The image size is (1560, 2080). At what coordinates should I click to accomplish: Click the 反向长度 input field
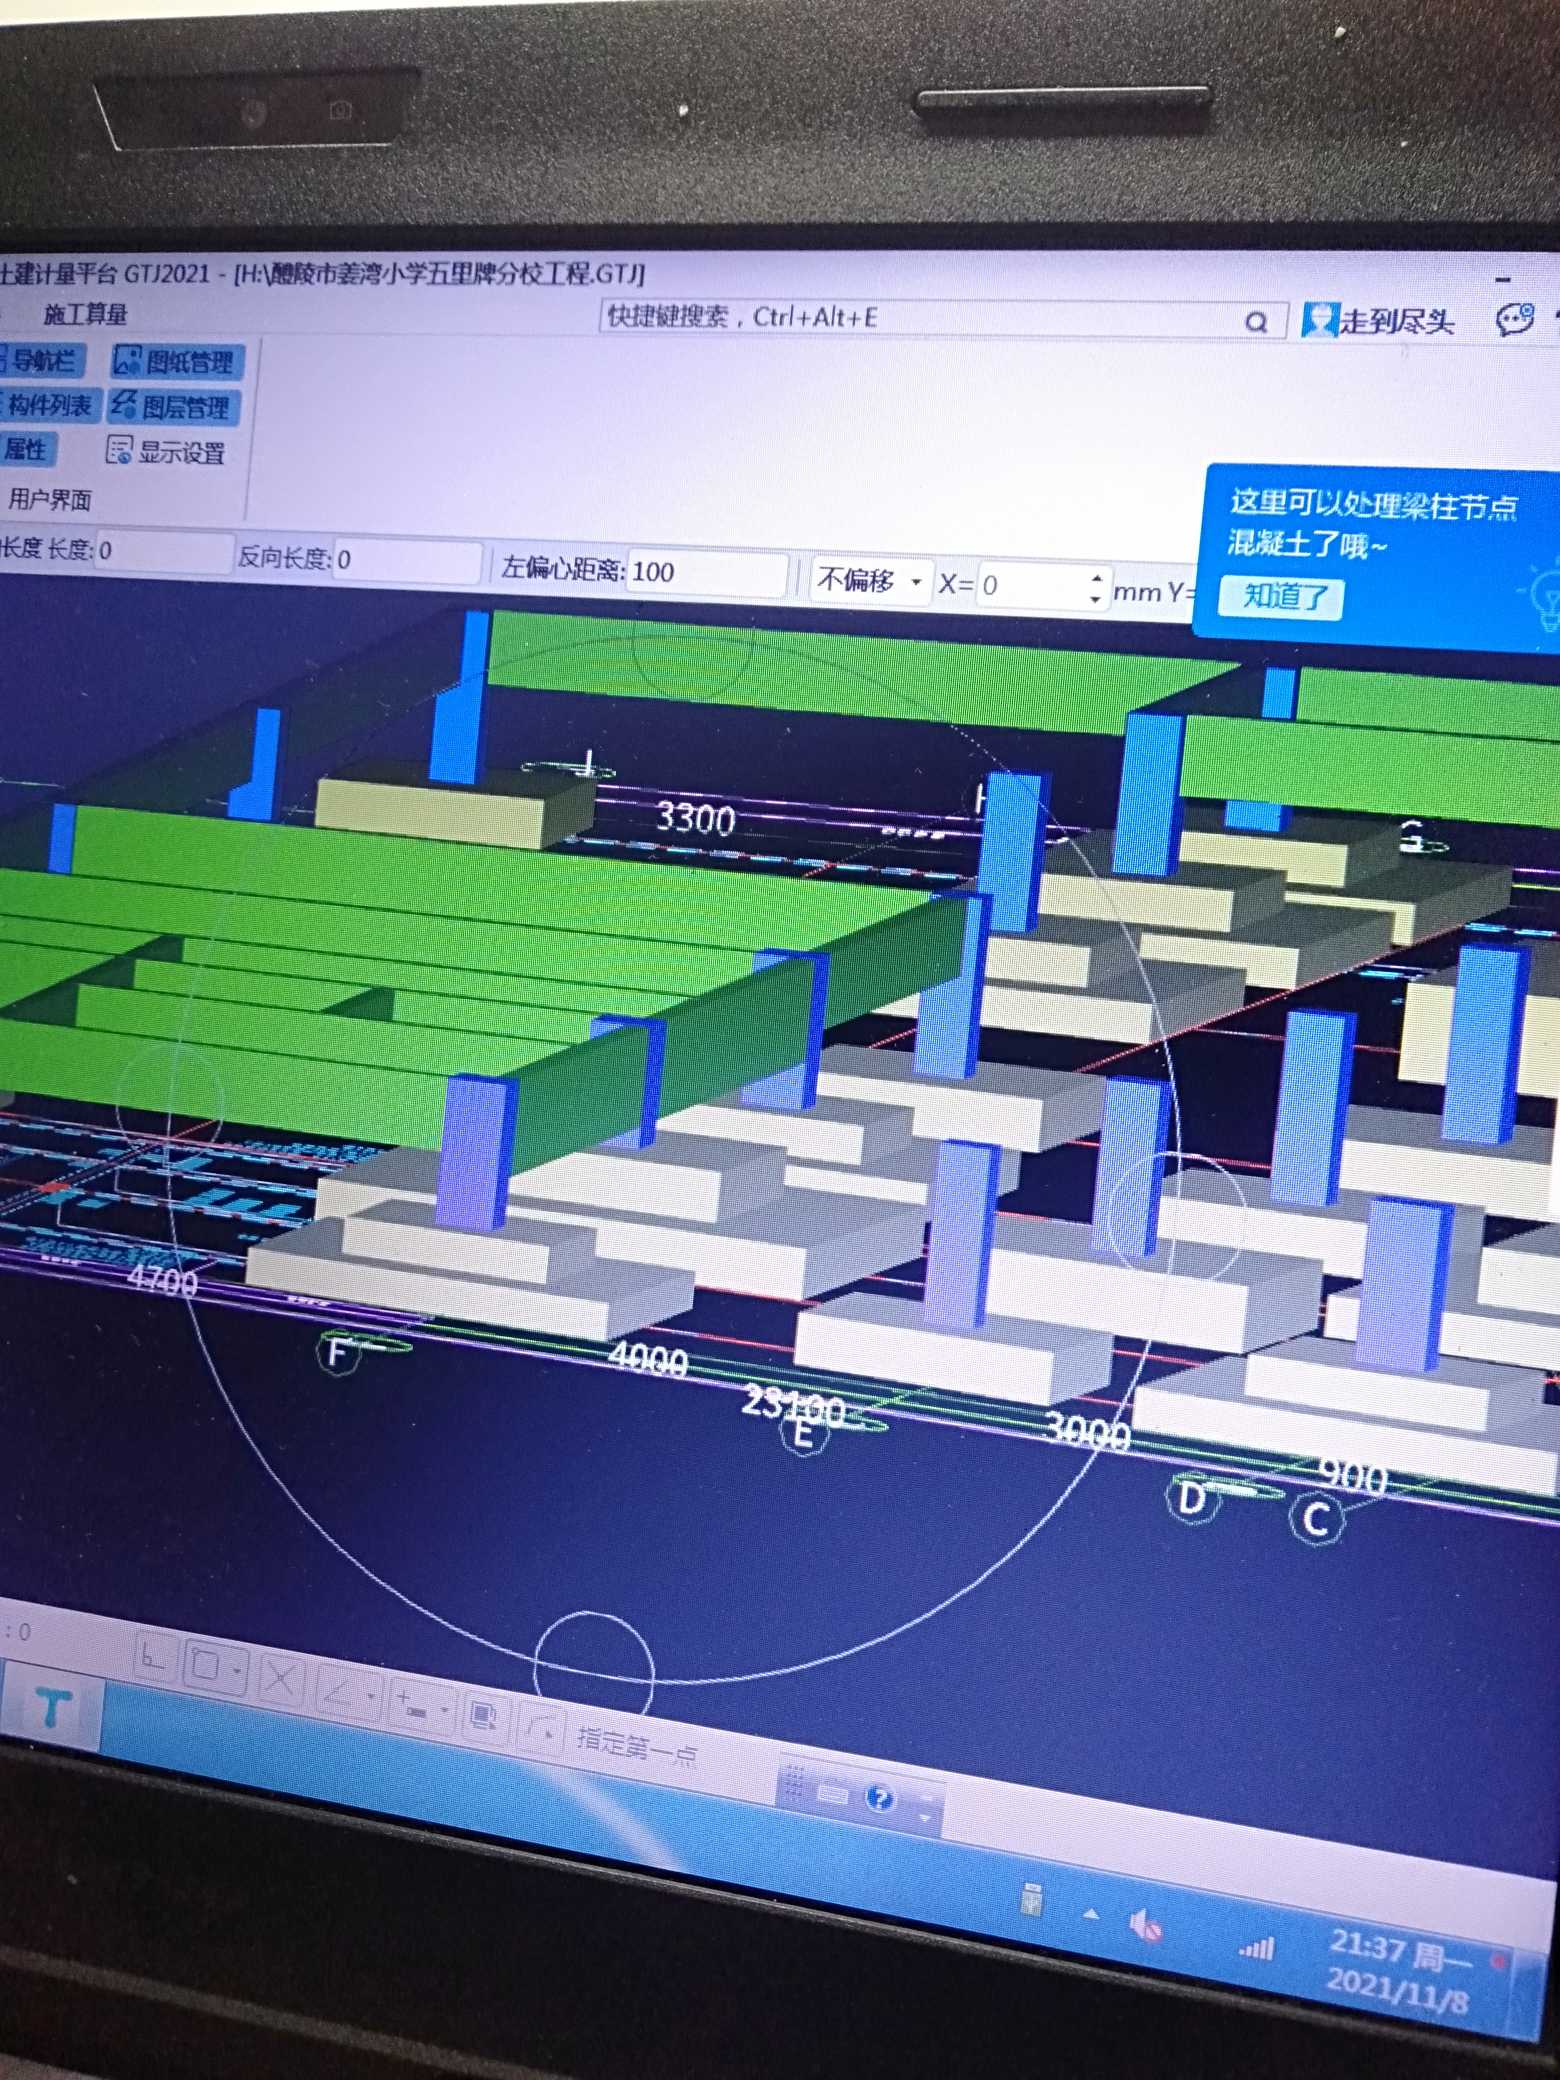click(406, 561)
